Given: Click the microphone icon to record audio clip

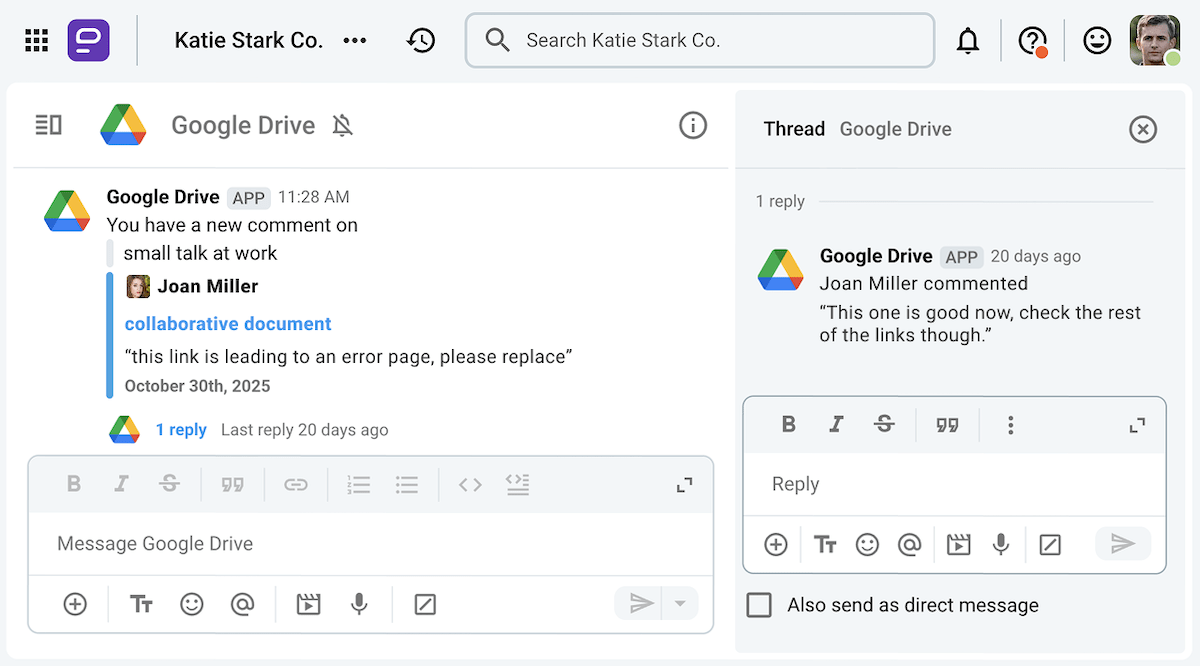Looking at the screenshot, I should (360, 604).
